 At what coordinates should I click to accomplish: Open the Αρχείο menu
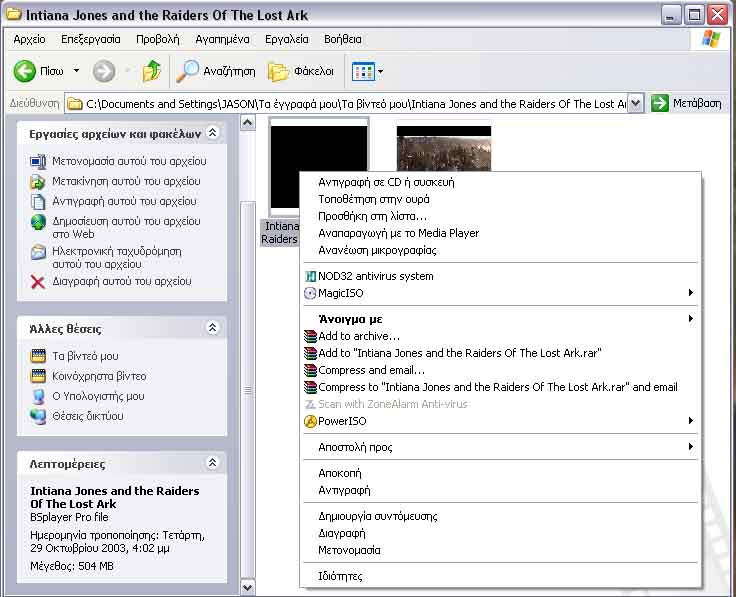[30, 39]
